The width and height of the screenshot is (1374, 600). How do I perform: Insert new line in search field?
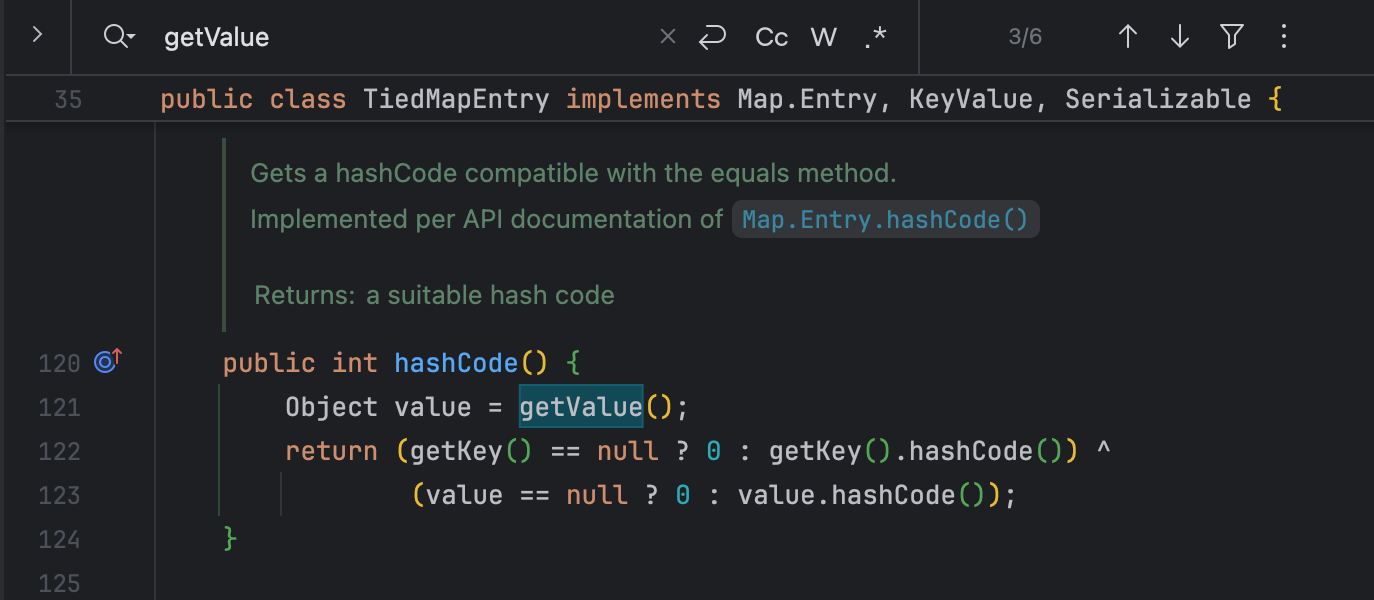tap(712, 37)
